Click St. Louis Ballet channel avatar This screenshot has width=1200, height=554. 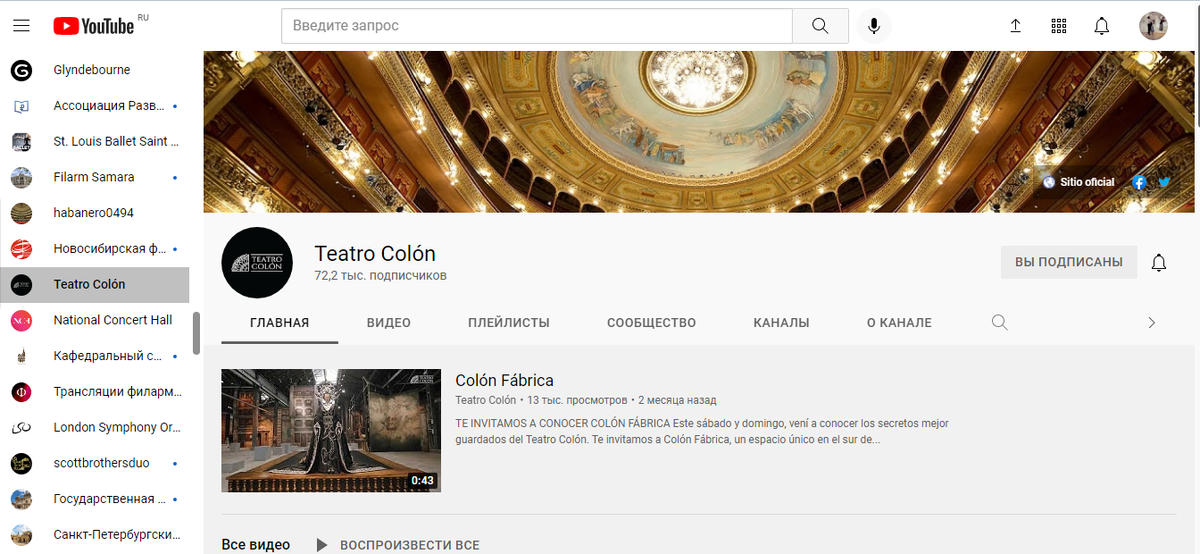pos(21,141)
